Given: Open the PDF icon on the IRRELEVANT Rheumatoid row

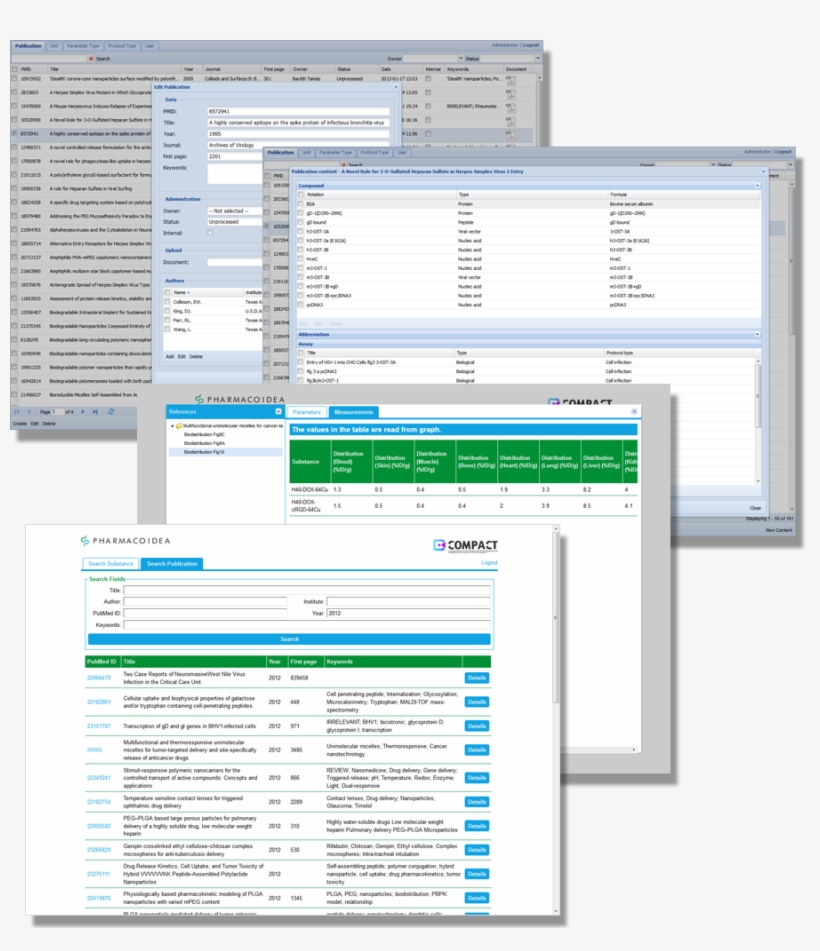Looking at the screenshot, I should coord(511,107).
